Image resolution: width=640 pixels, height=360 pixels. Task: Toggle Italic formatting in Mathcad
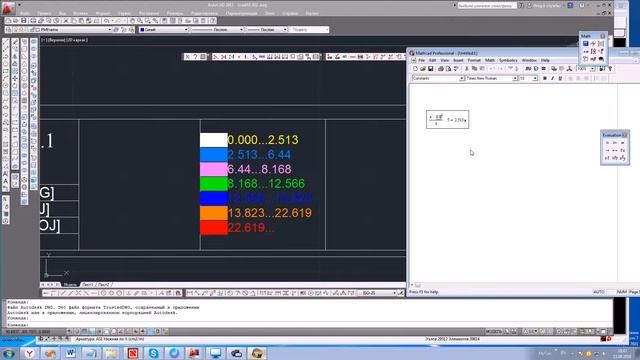(552, 78)
